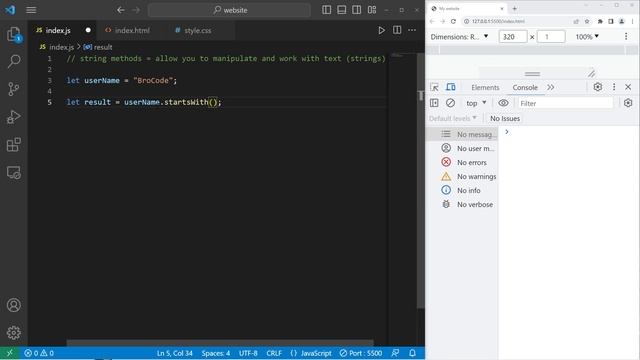
Task: Switch to the Console tab in DevTools
Action: 525,87
